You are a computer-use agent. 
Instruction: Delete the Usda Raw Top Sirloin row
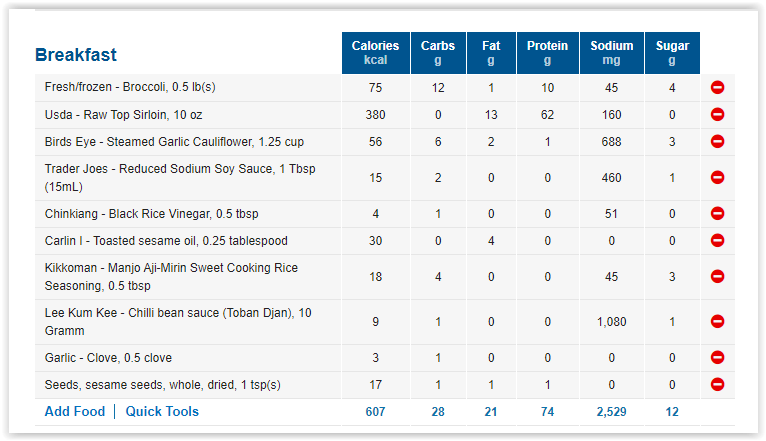pyautogui.click(x=717, y=114)
